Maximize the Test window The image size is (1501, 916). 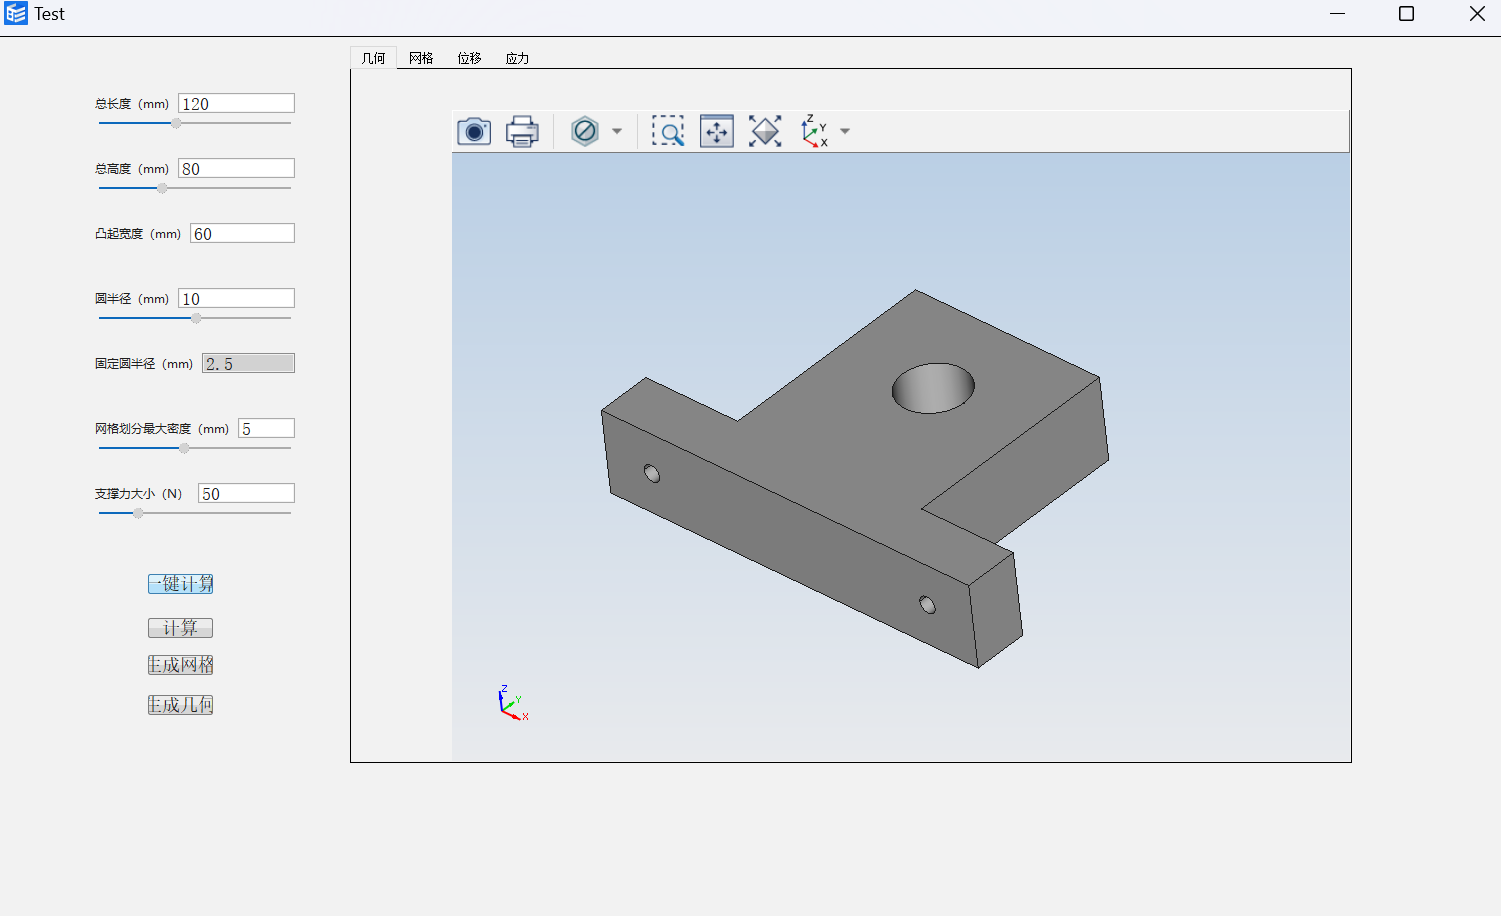(1406, 13)
